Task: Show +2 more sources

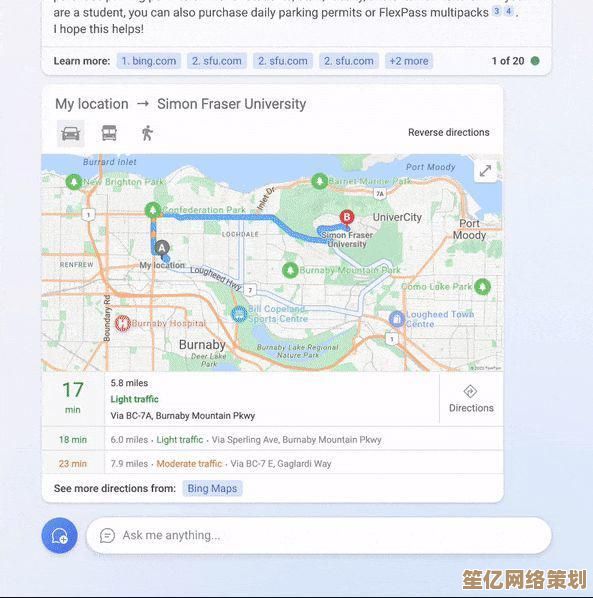Action: pyautogui.click(x=409, y=61)
